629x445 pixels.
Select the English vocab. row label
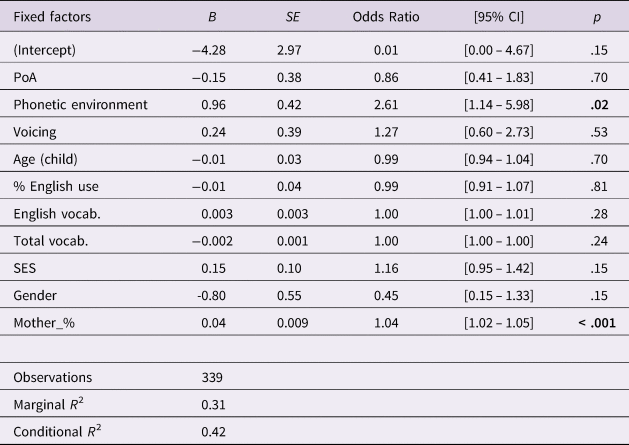pyautogui.click(x=54, y=214)
